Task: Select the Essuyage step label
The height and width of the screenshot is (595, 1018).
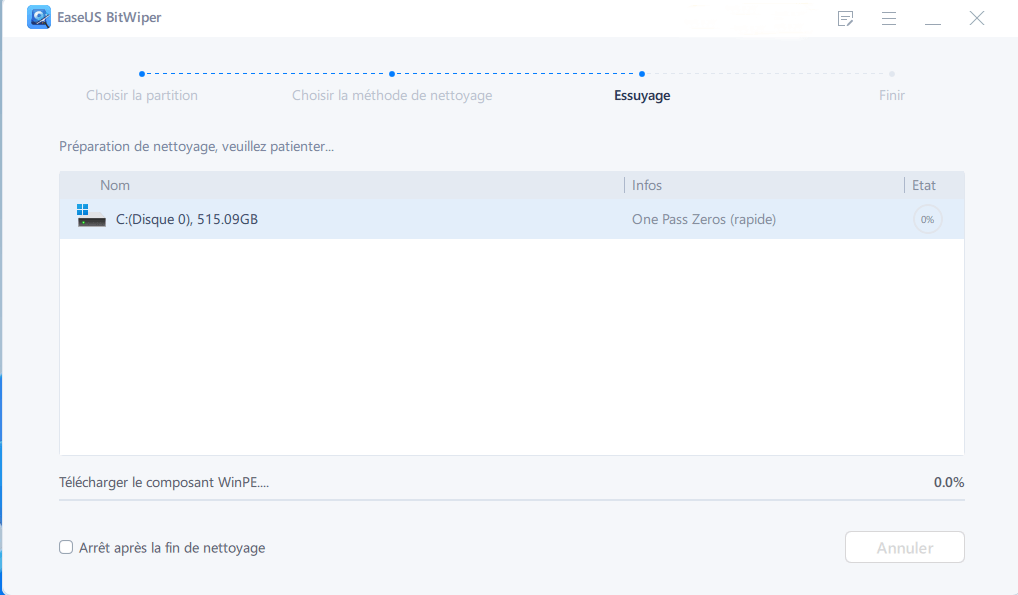Action: coord(642,95)
